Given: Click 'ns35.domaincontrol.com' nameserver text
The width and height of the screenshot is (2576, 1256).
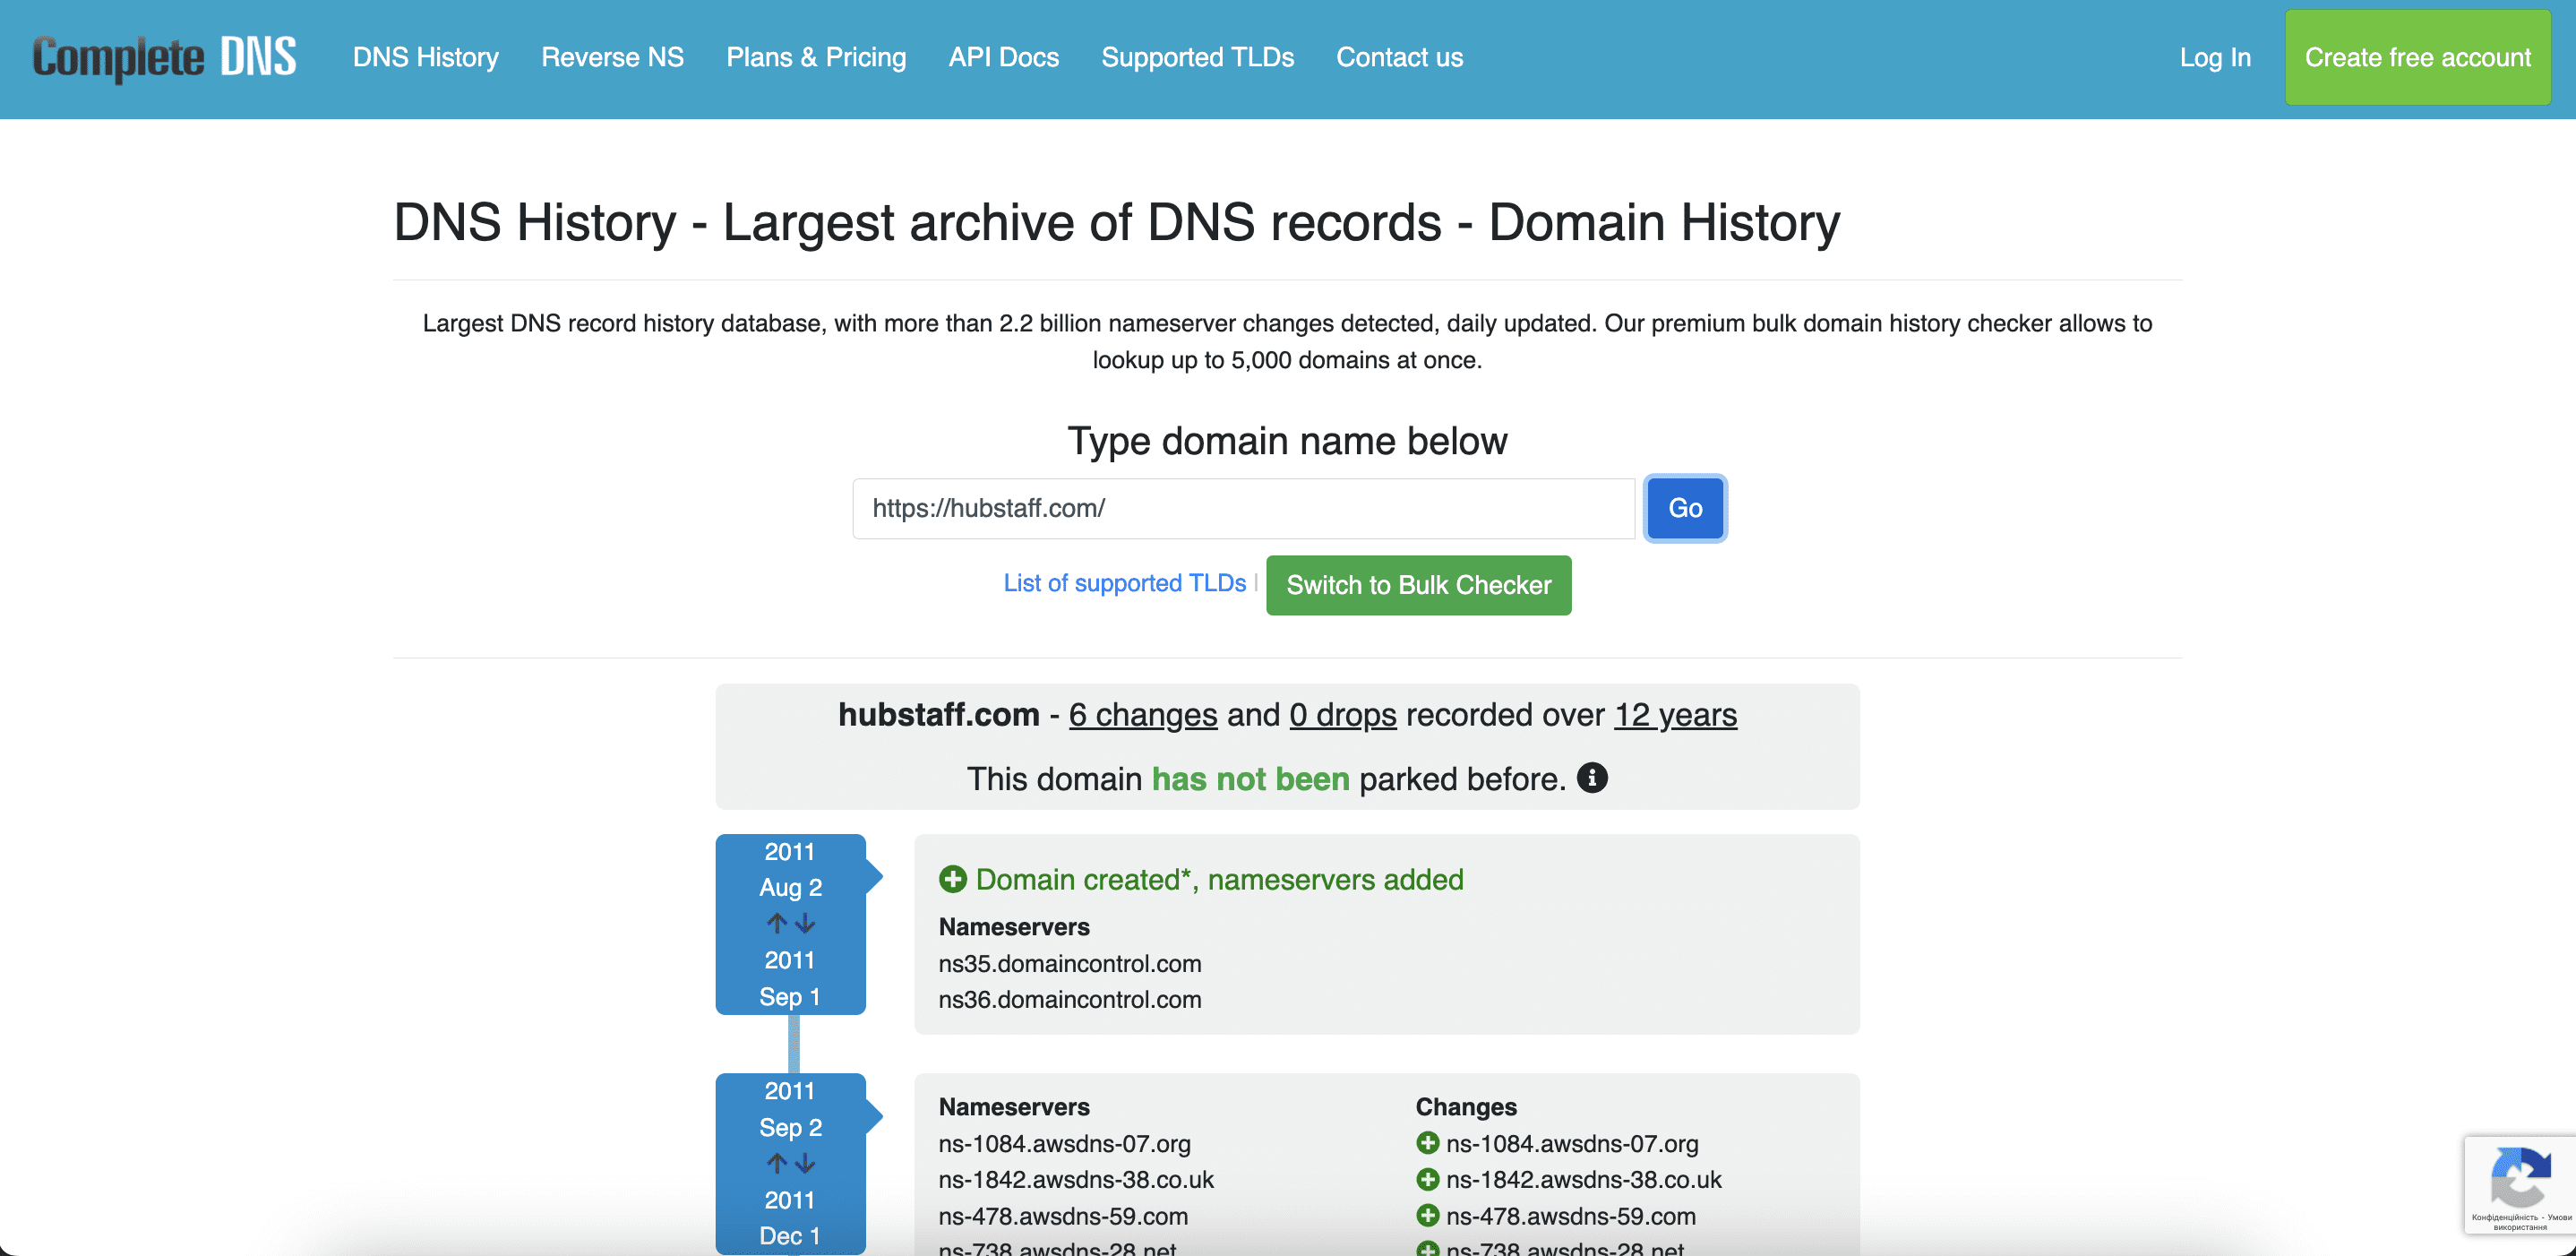Looking at the screenshot, I should pos(1069,964).
